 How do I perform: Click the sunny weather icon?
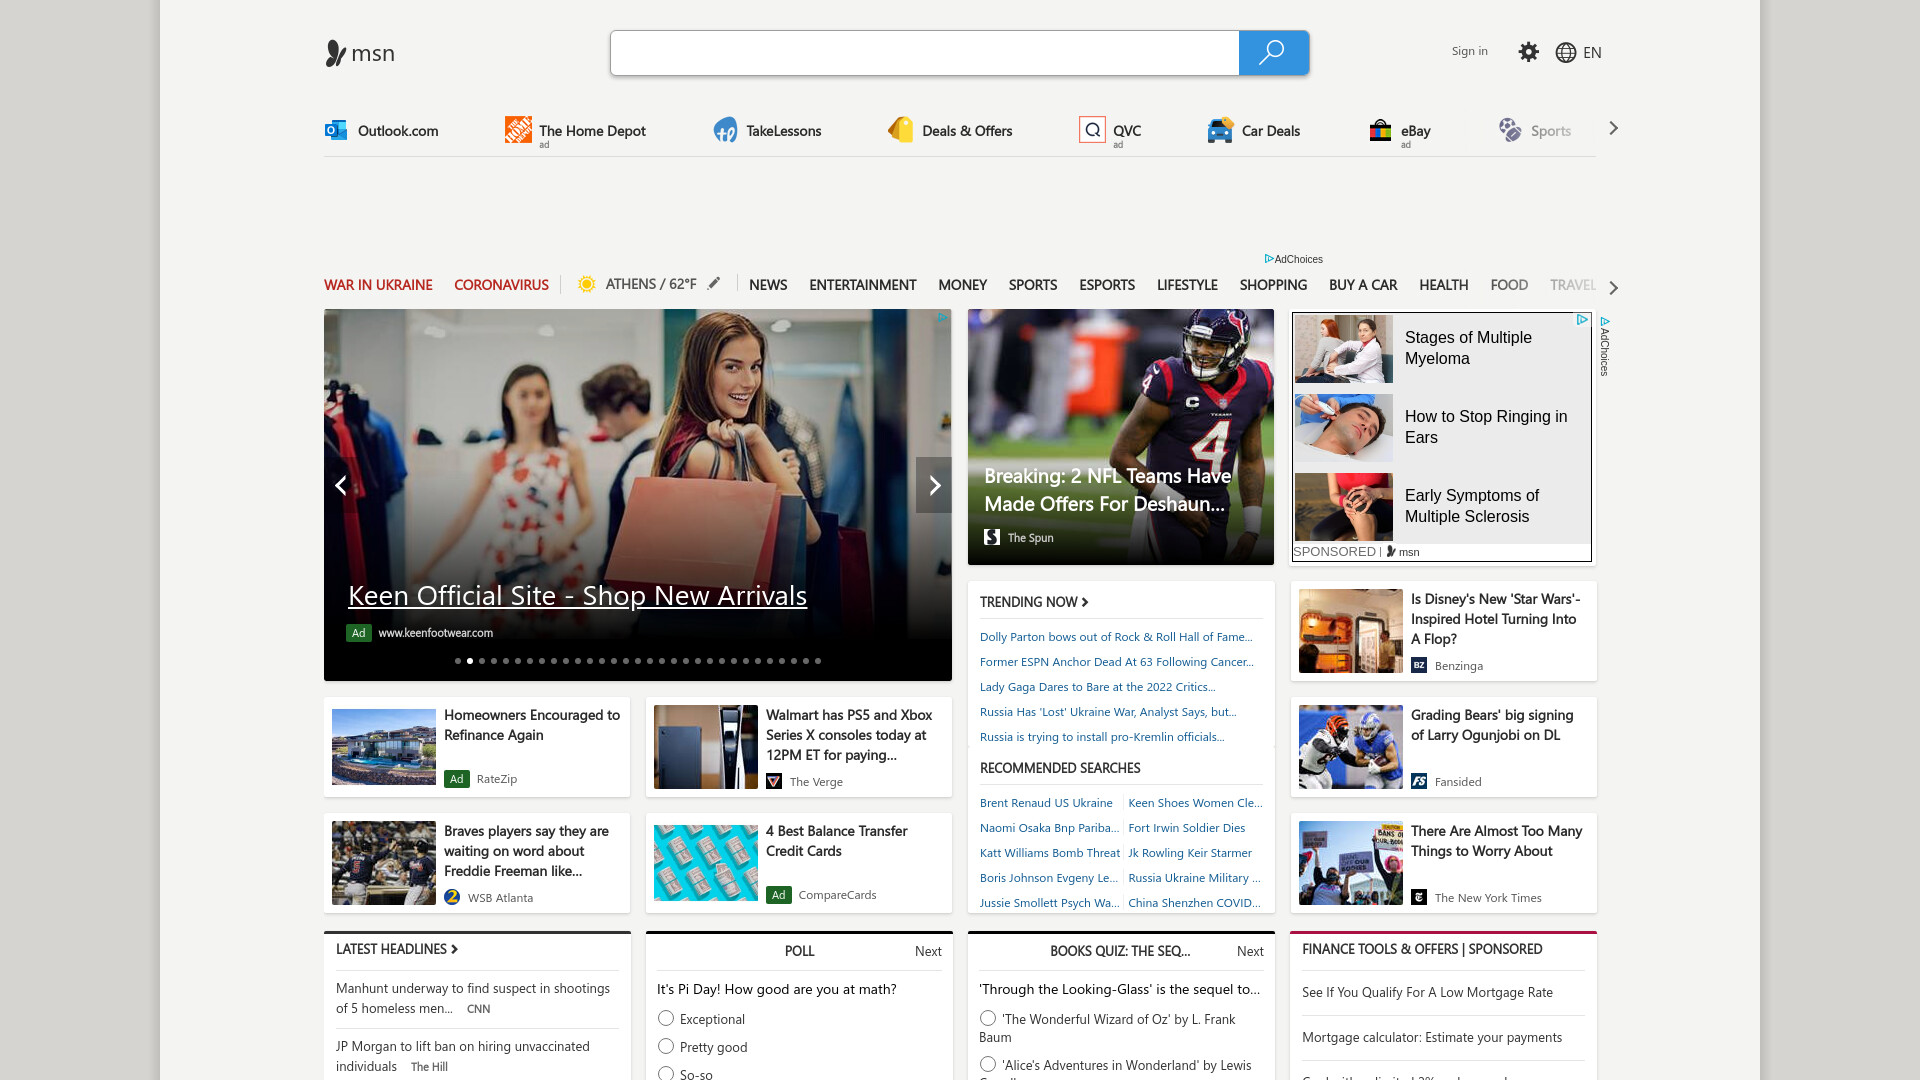[587, 284]
